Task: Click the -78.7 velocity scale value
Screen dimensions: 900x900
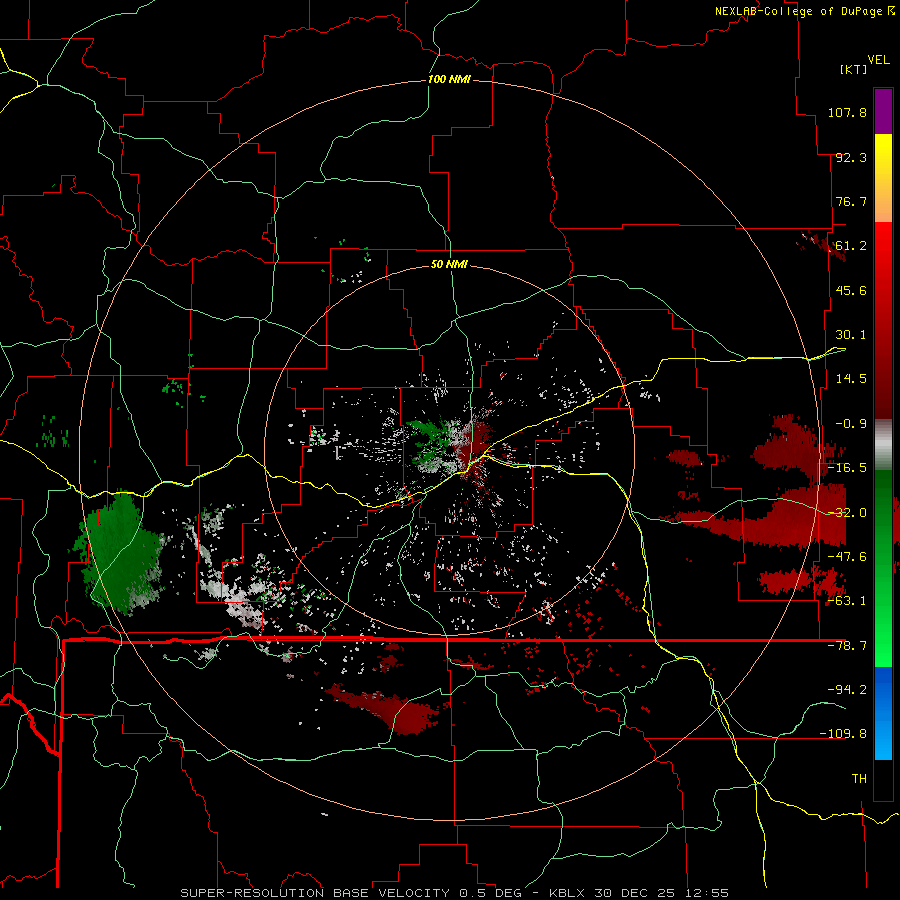Action: tap(847, 646)
